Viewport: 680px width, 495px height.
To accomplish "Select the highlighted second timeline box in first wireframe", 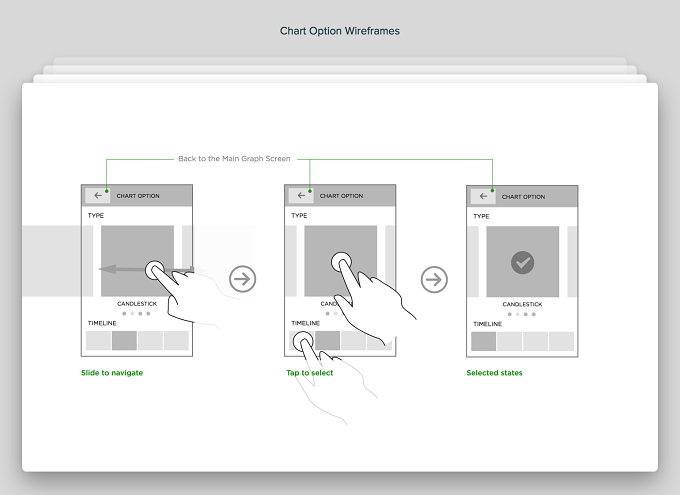I will [x=124, y=341].
